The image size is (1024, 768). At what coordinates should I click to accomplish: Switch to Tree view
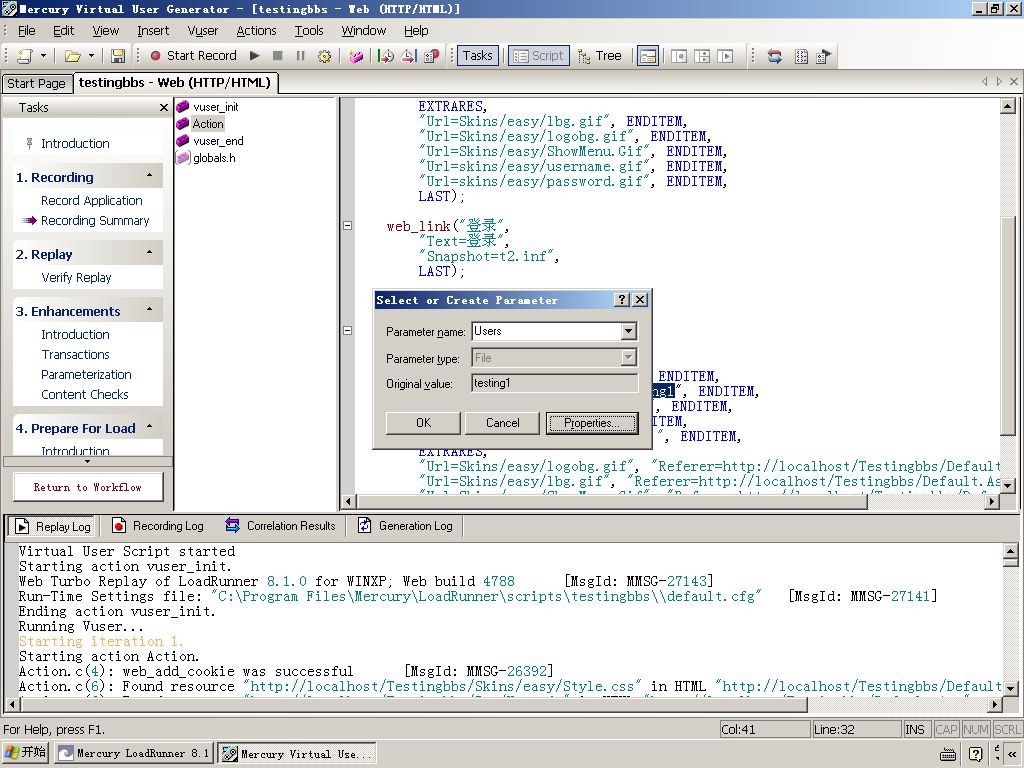[600, 56]
